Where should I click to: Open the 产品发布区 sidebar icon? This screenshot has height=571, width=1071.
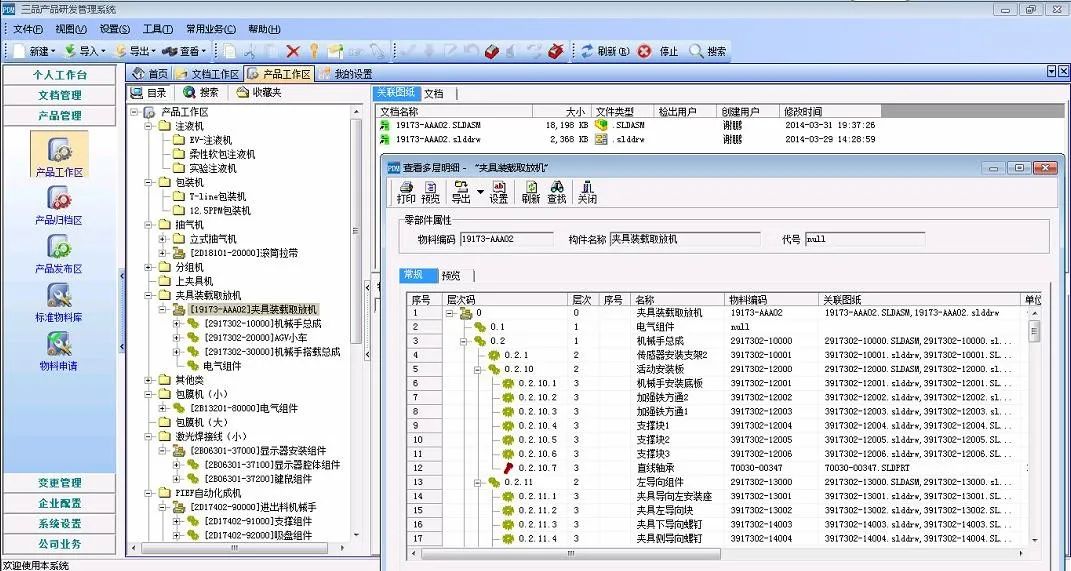point(59,254)
